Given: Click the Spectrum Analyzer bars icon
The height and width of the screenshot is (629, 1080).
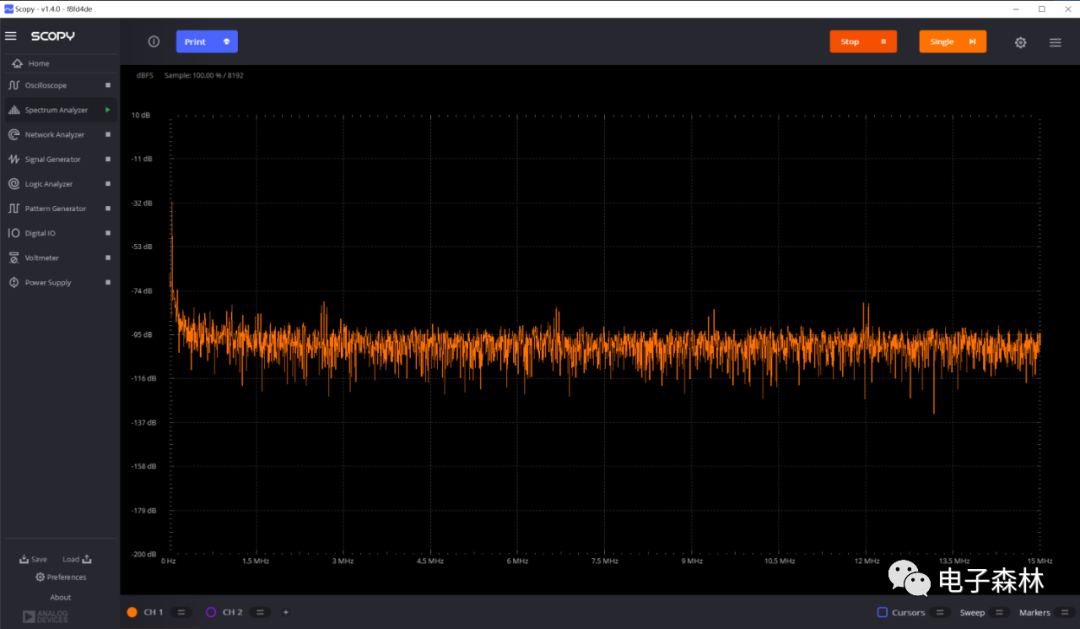Looking at the screenshot, I should click(x=14, y=110).
